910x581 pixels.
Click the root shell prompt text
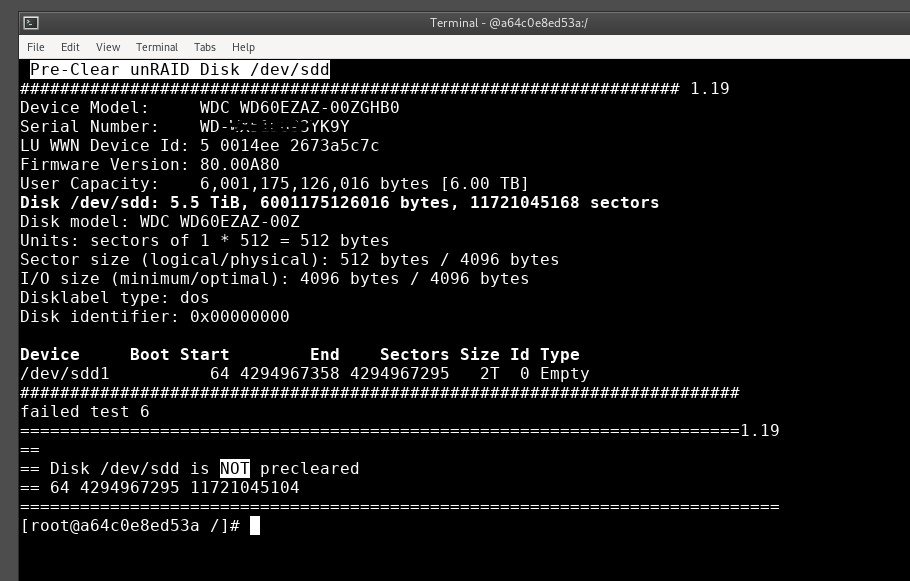130,526
